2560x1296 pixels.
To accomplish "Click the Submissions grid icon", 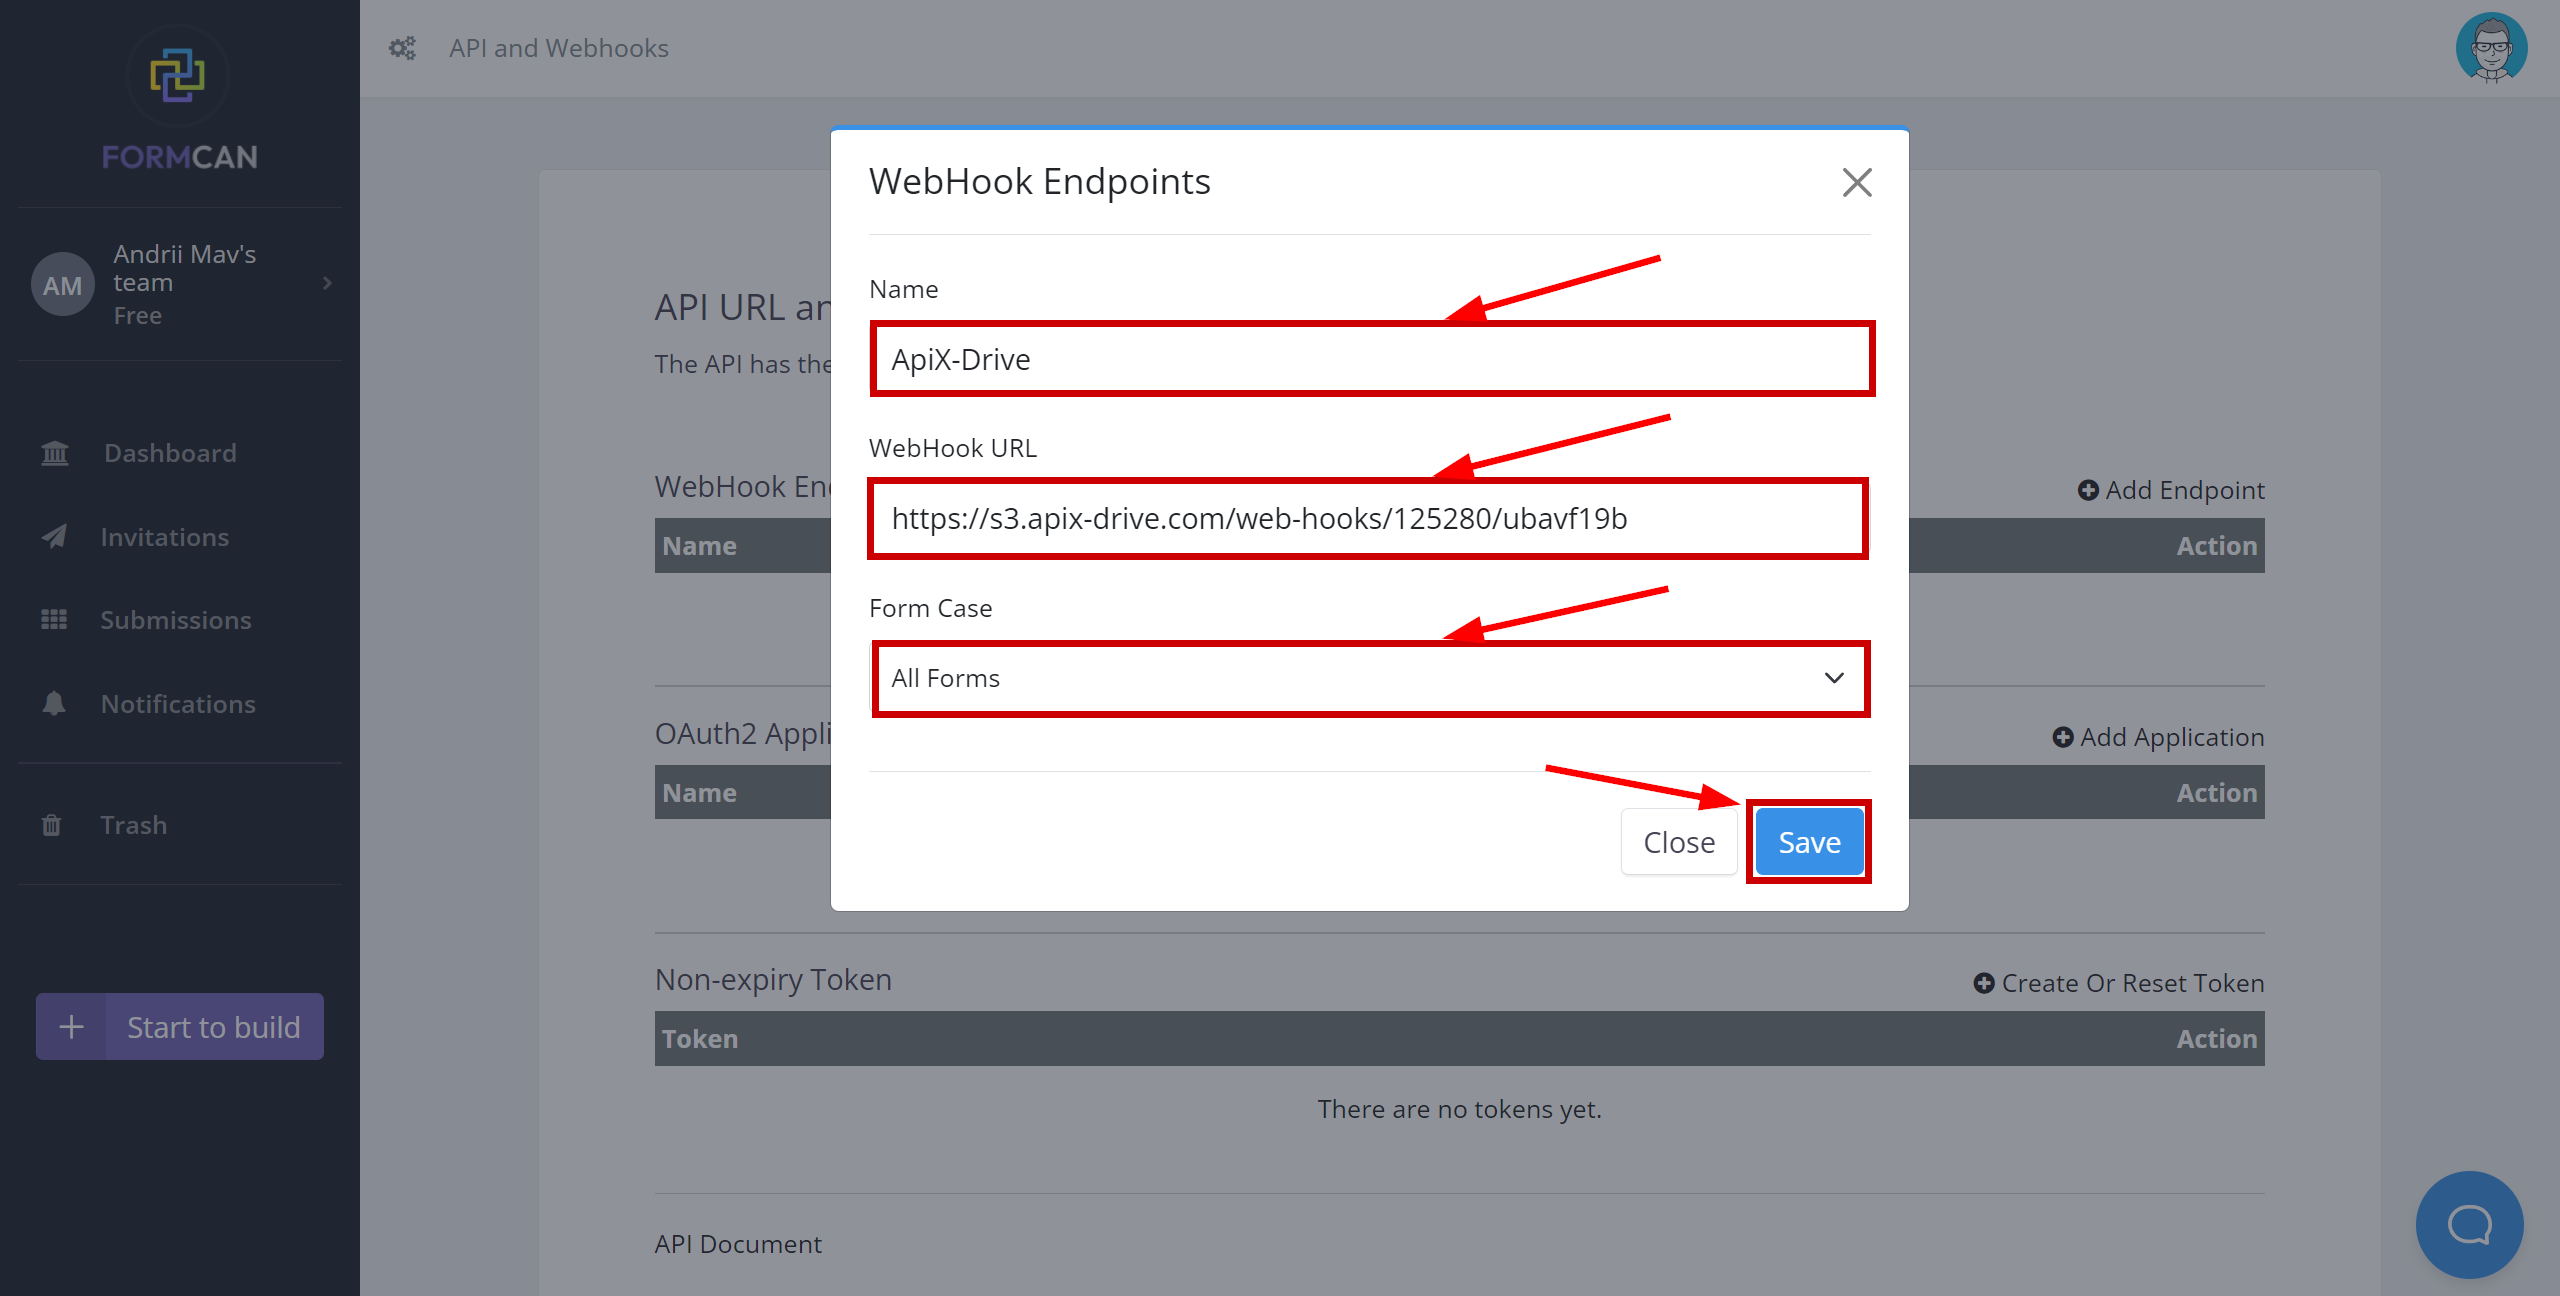I will pos(54,620).
